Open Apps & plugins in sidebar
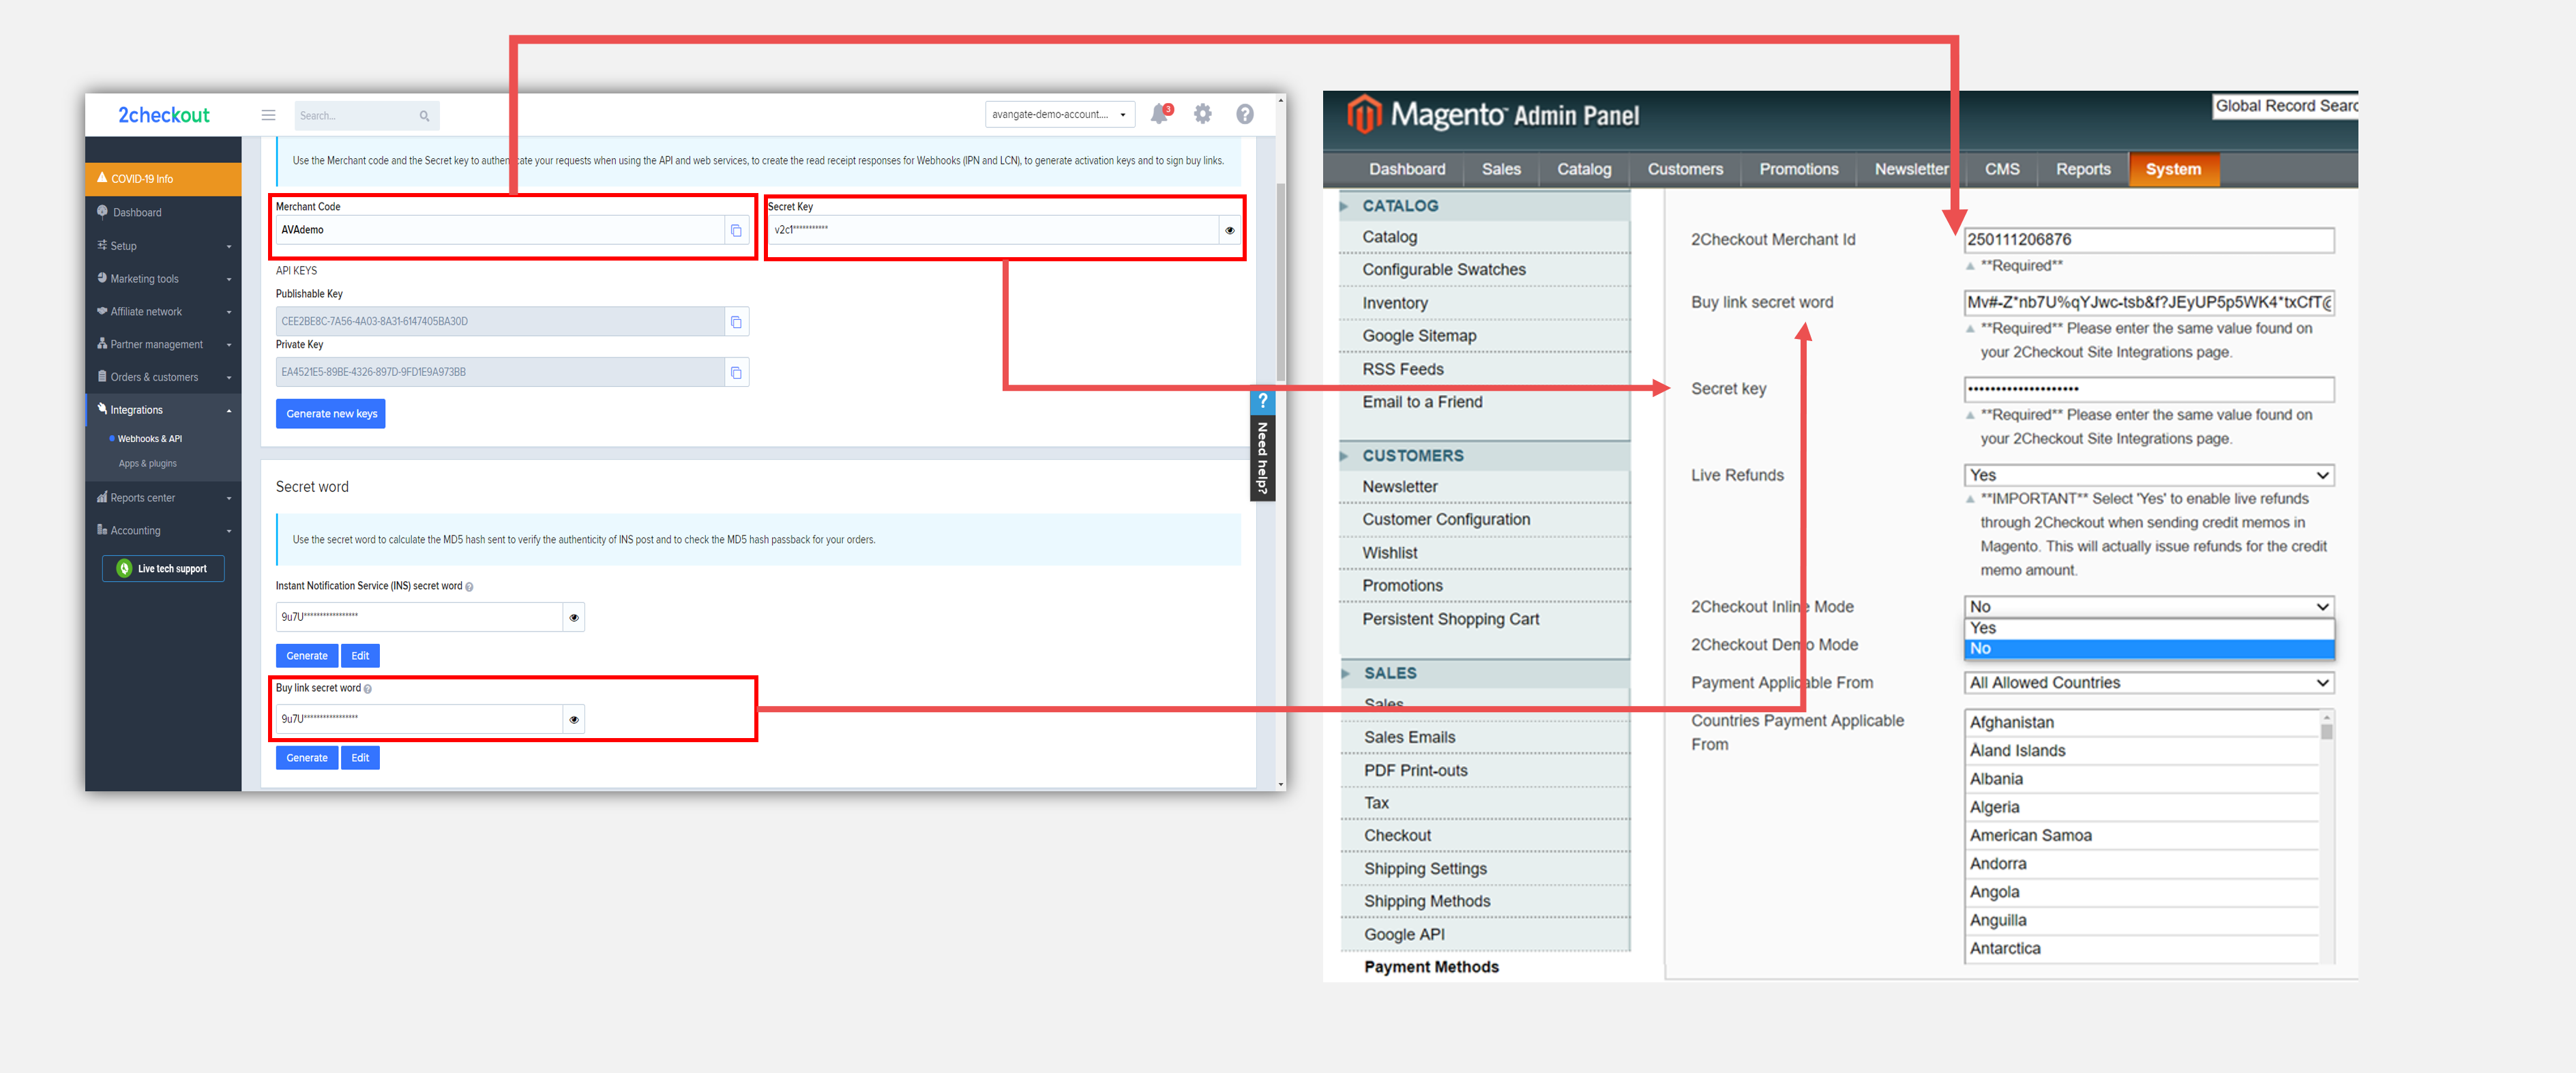2576x1073 pixels. click(x=147, y=464)
